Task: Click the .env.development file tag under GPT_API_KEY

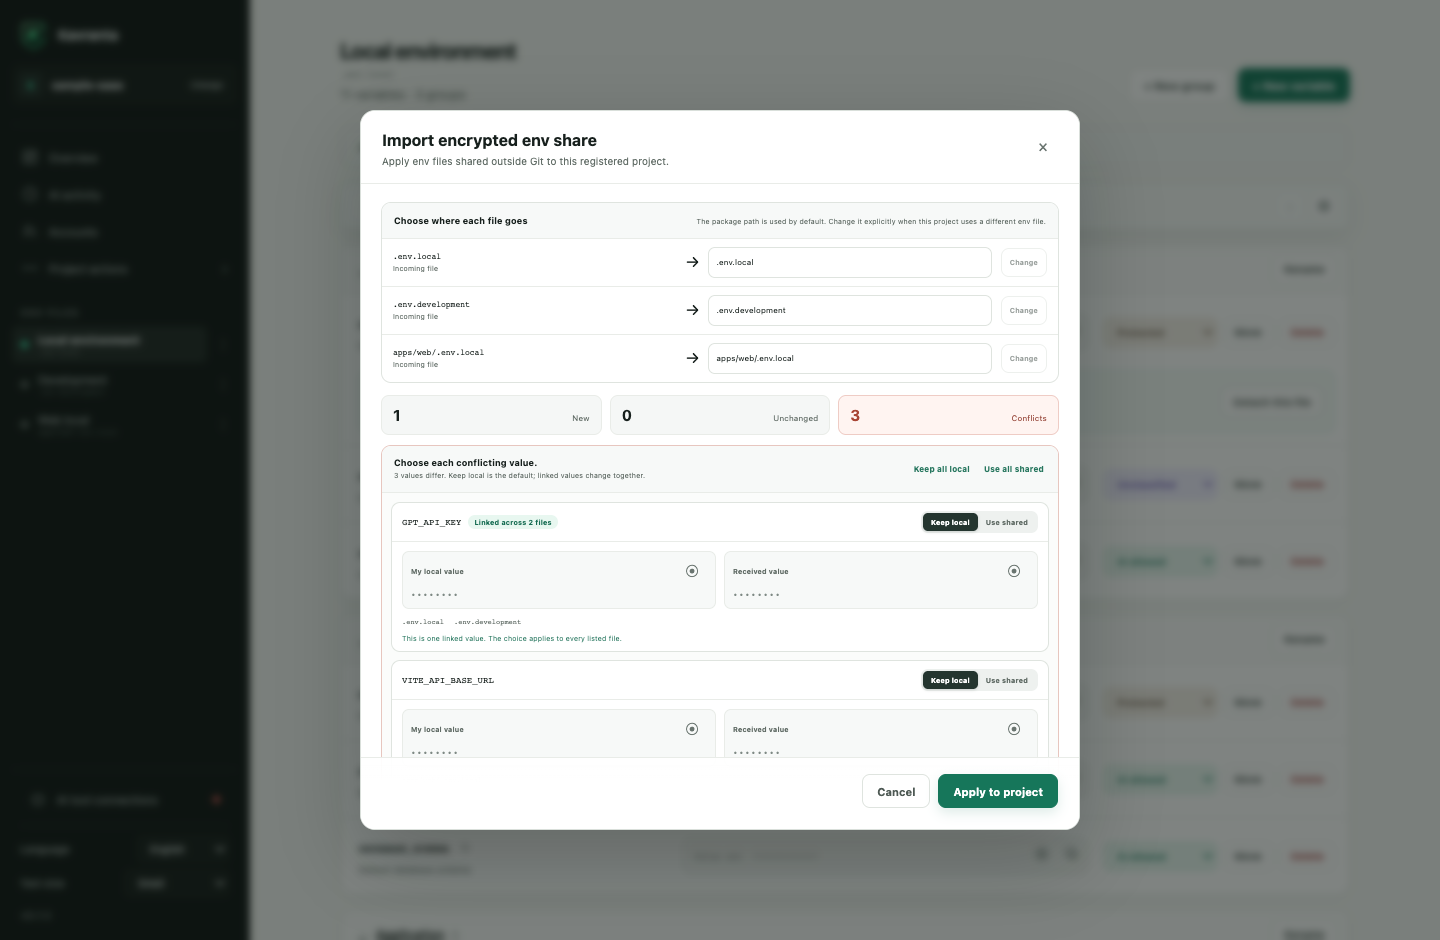Action: [x=488, y=622]
